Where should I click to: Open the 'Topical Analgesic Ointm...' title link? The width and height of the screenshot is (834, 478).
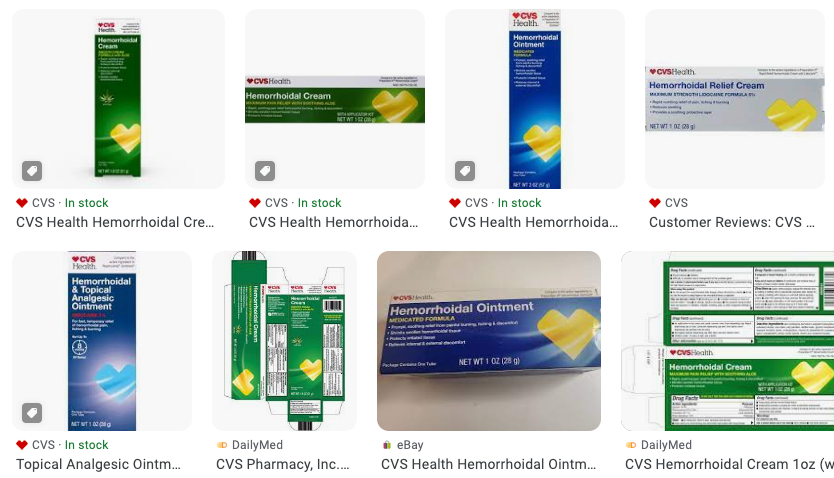click(98, 464)
